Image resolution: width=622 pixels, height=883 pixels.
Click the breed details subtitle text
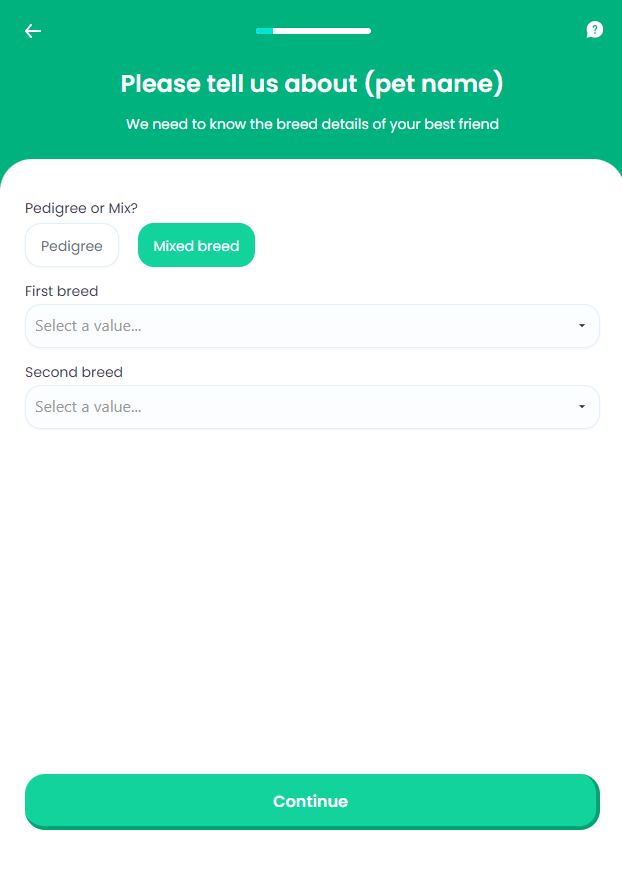coord(312,125)
